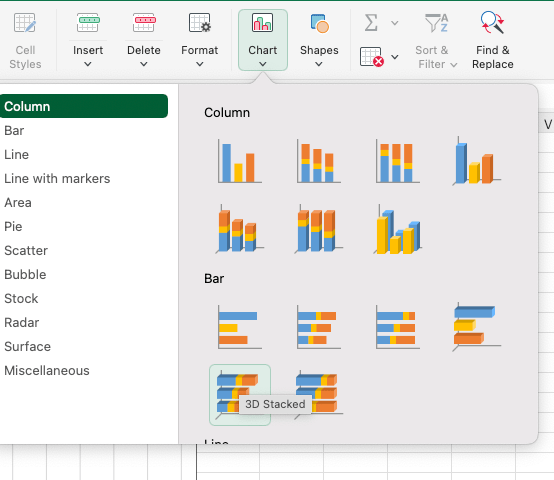The width and height of the screenshot is (554, 480).
Task: Open the Shapes dropdown
Action: 319,40
